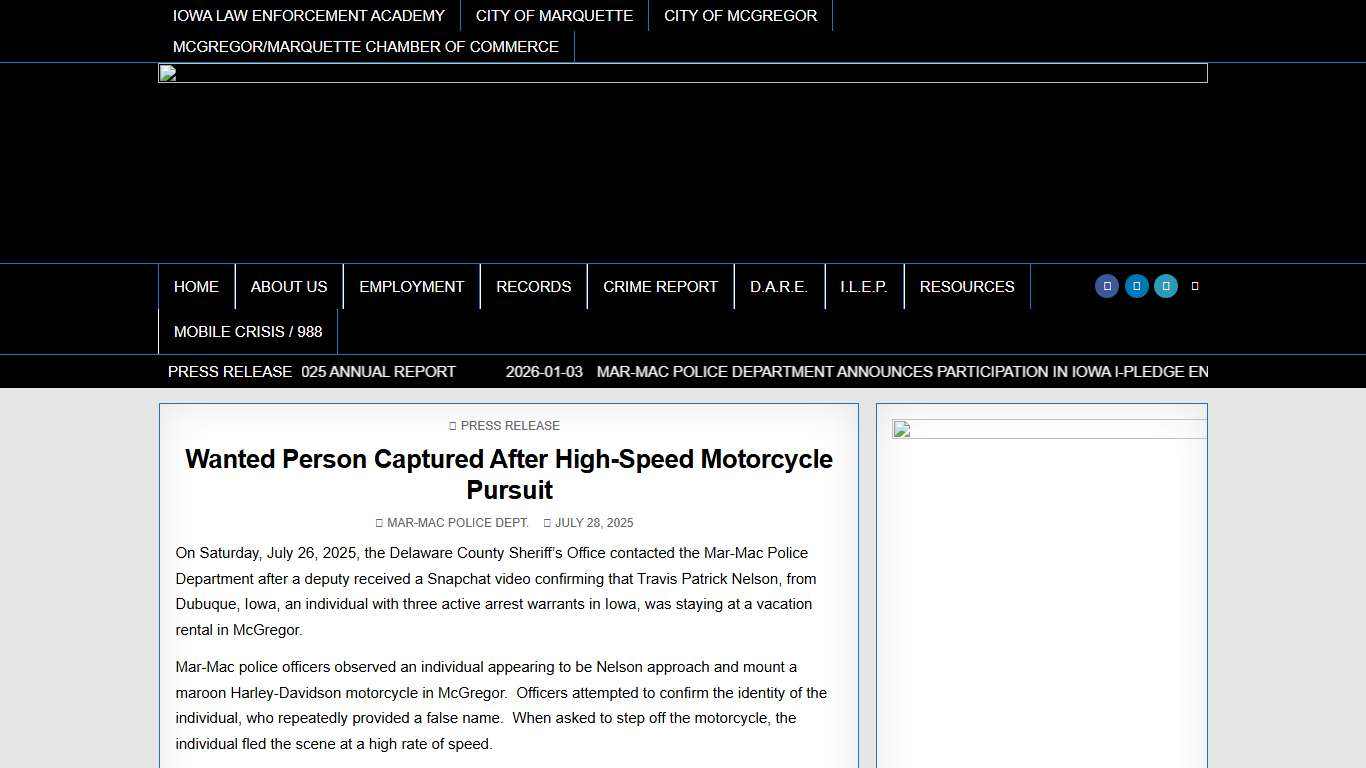This screenshot has width=1366, height=768.
Task: Open the City of Marquette link
Action: 554,16
